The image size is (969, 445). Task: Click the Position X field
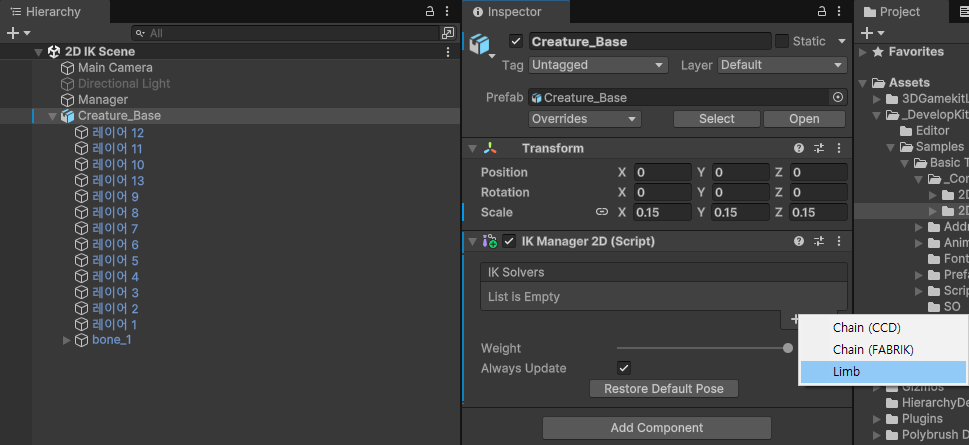tap(662, 172)
